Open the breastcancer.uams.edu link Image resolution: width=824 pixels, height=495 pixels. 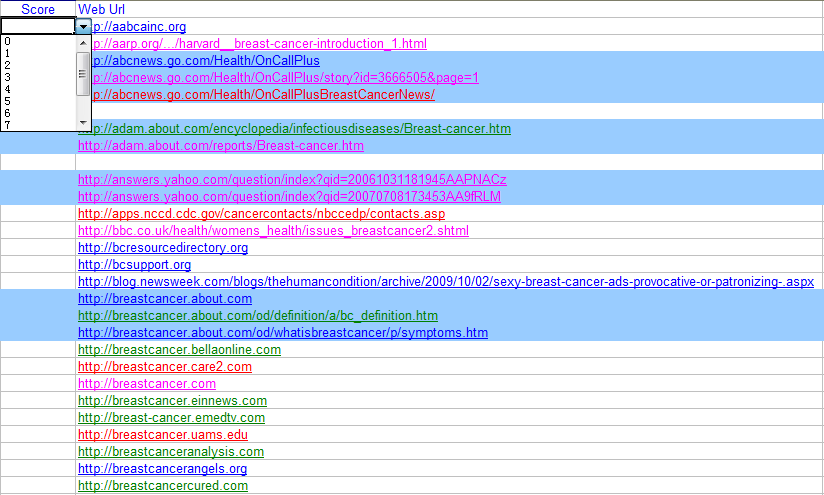(x=163, y=435)
